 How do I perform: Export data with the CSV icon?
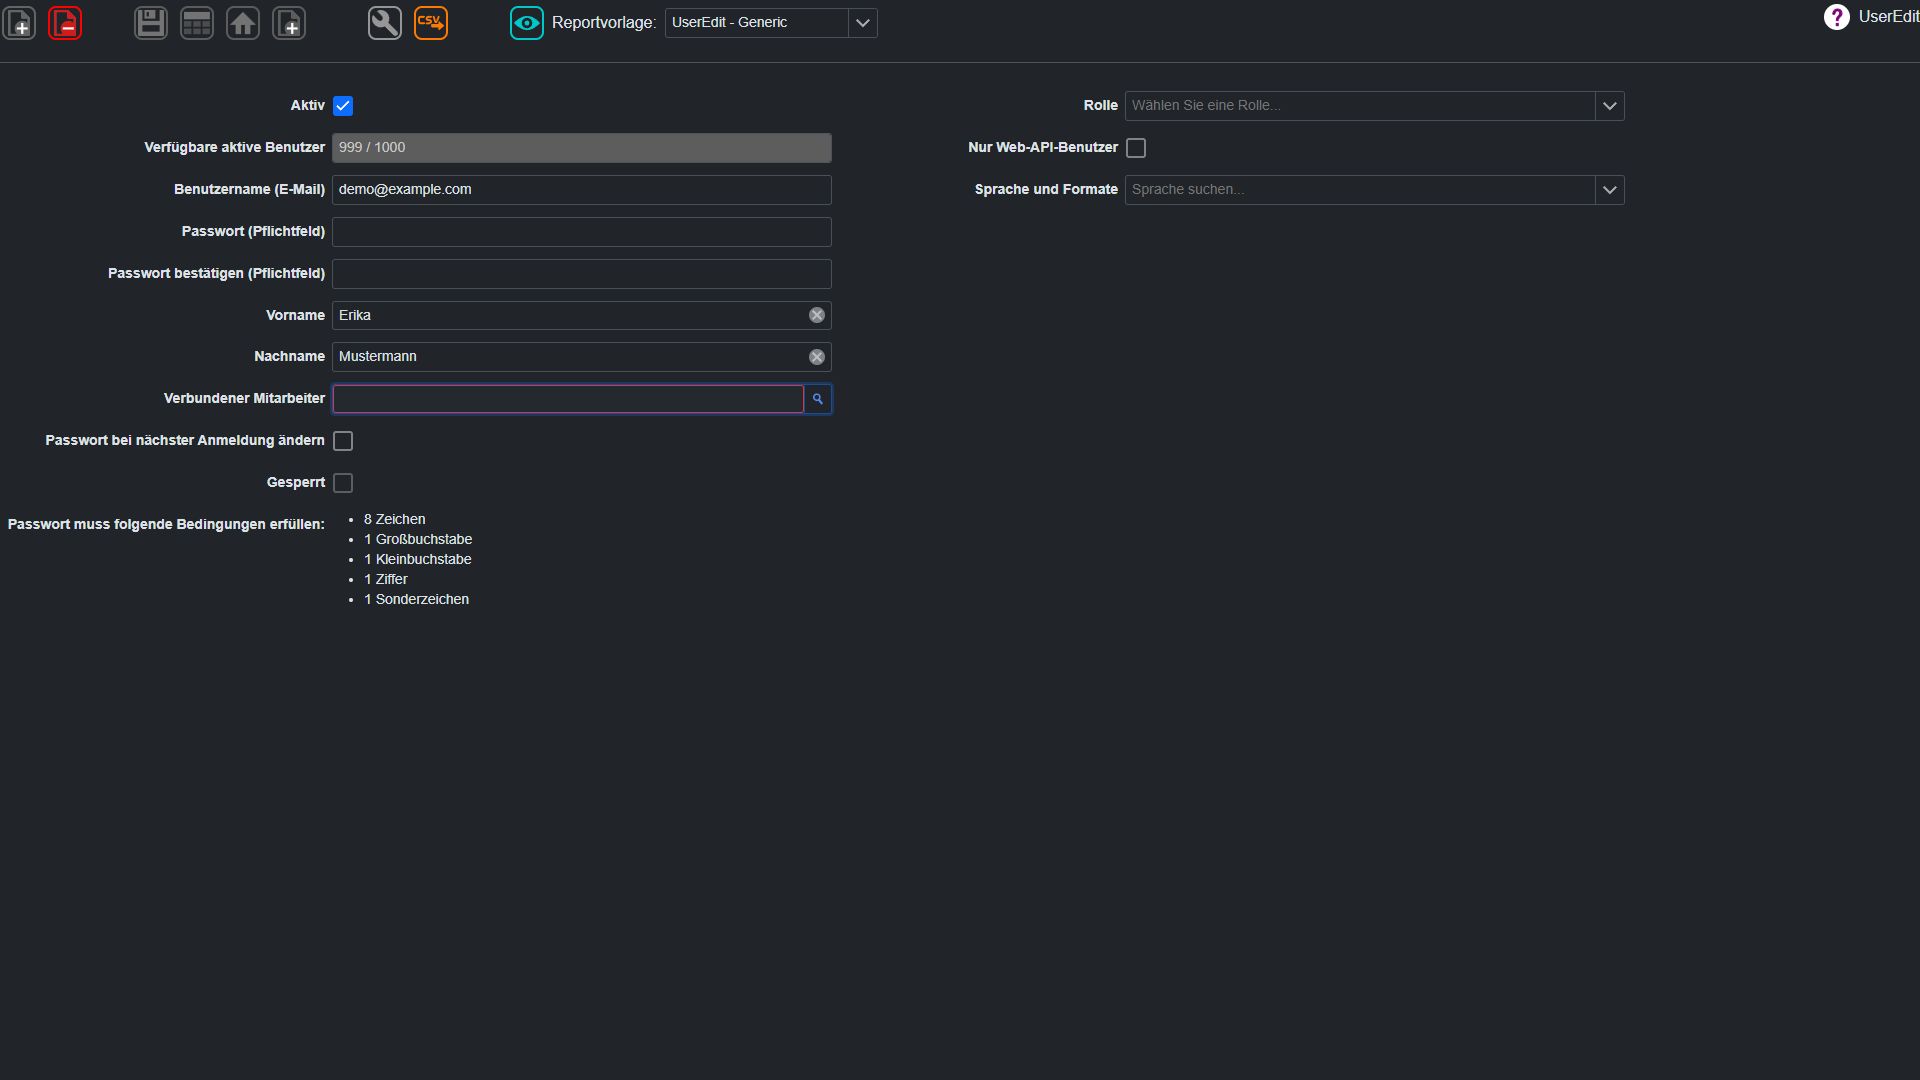coord(431,22)
